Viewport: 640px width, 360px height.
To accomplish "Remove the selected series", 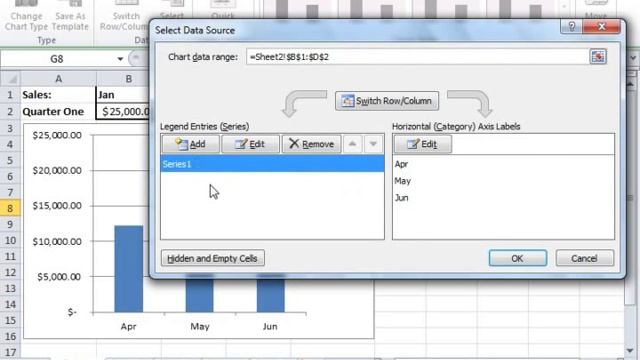I will pos(311,144).
